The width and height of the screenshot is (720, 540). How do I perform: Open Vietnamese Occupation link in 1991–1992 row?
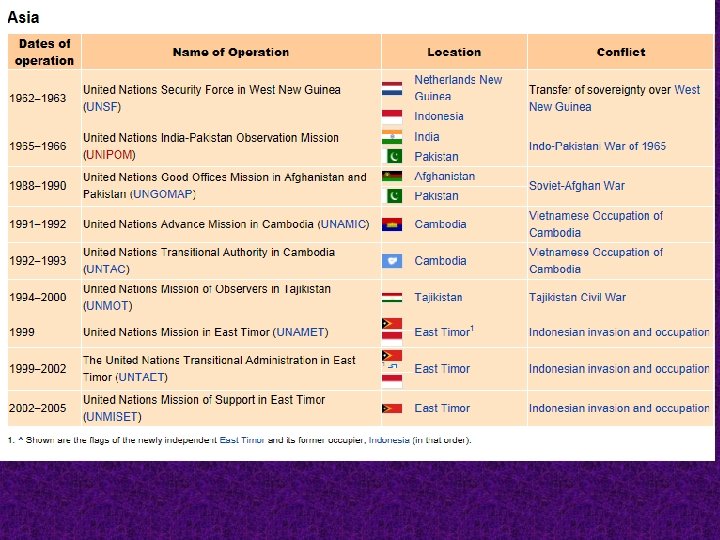click(596, 225)
